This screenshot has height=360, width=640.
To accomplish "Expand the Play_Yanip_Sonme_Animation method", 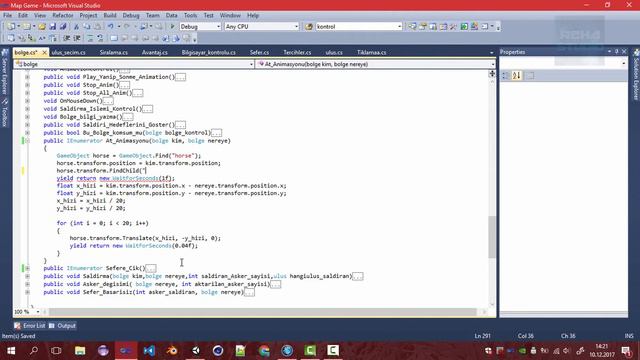I will click(x=27, y=77).
